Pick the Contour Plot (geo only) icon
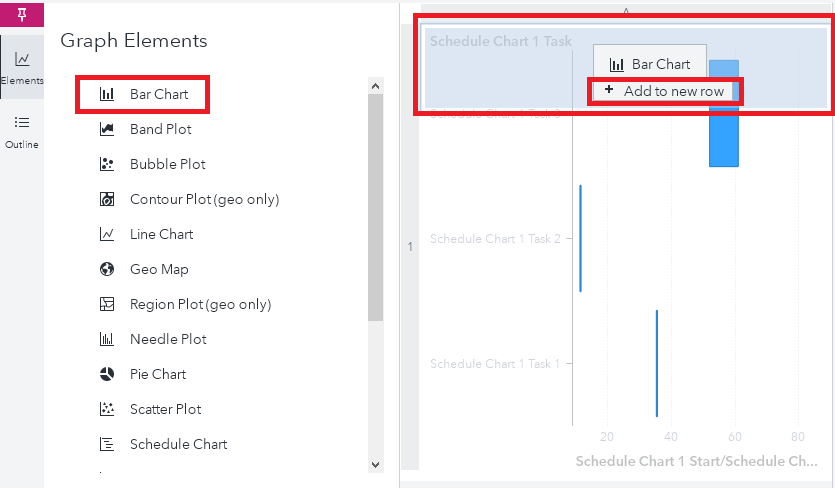Viewport: 835px width, 488px height. point(107,200)
